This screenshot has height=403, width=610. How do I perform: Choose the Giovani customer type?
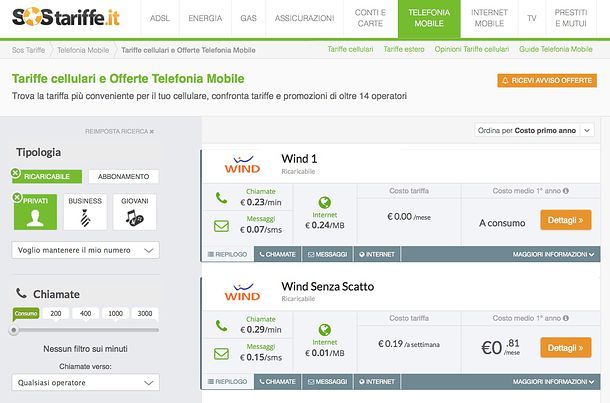135,212
